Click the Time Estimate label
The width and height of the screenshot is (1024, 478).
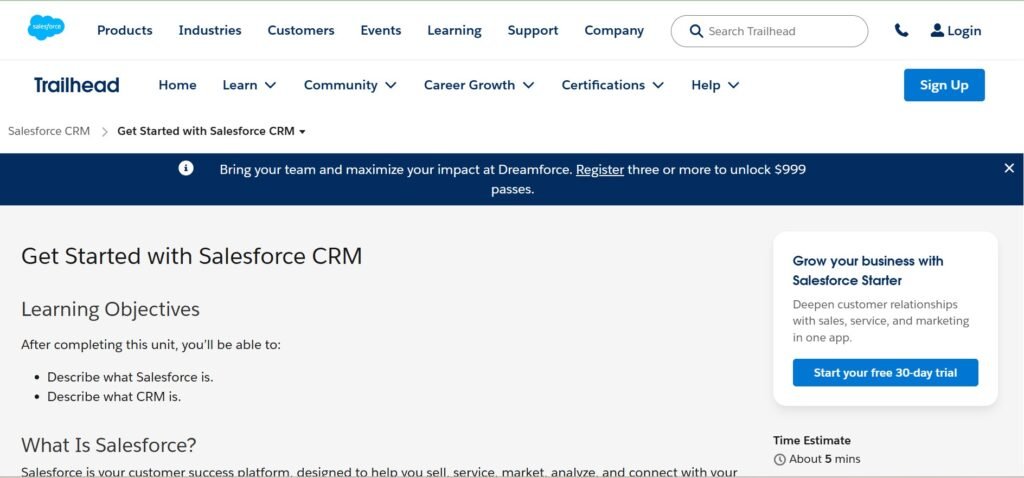pyautogui.click(x=812, y=441)
